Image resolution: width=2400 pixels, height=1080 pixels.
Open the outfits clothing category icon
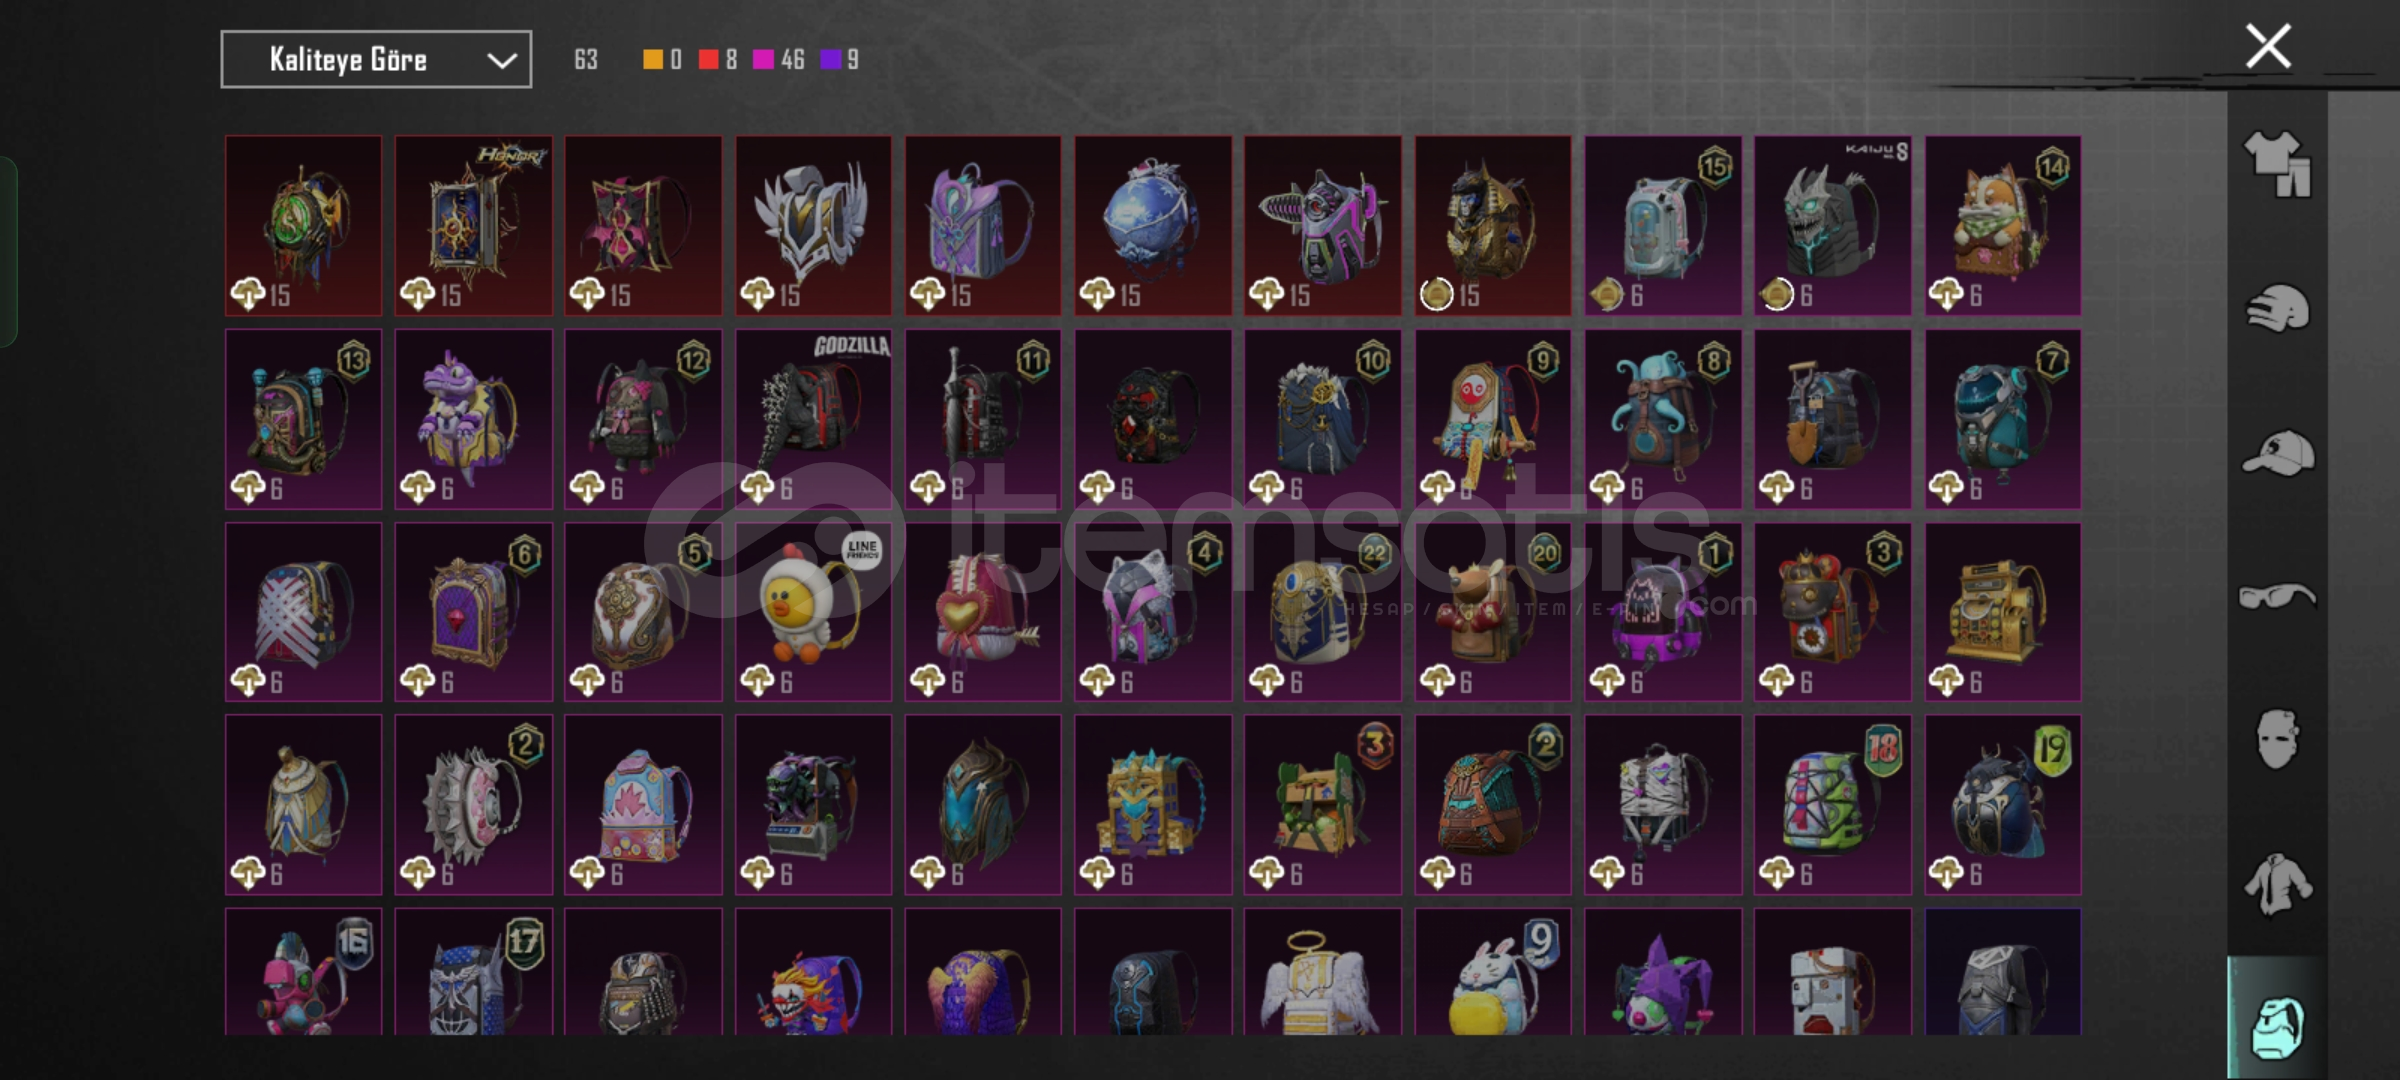pyautogui.click(x=2277, y=164)
